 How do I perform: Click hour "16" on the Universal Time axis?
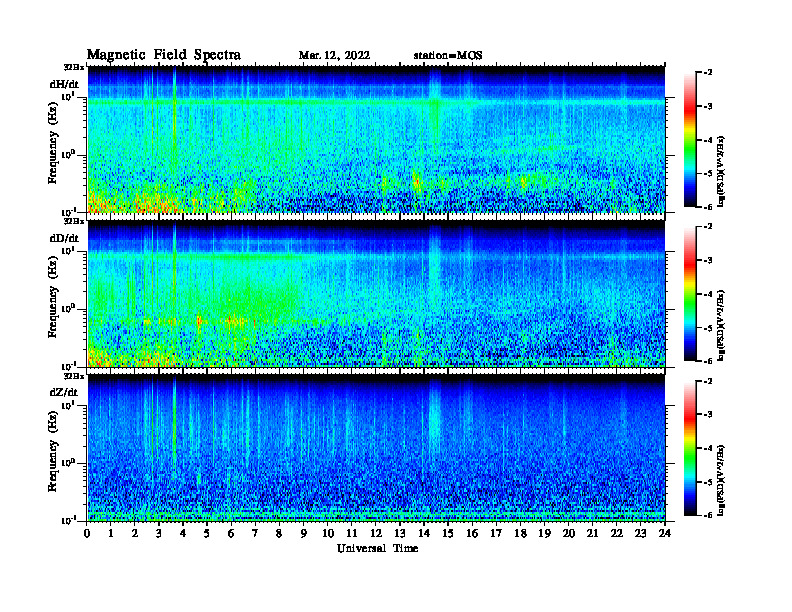[472, 534]
